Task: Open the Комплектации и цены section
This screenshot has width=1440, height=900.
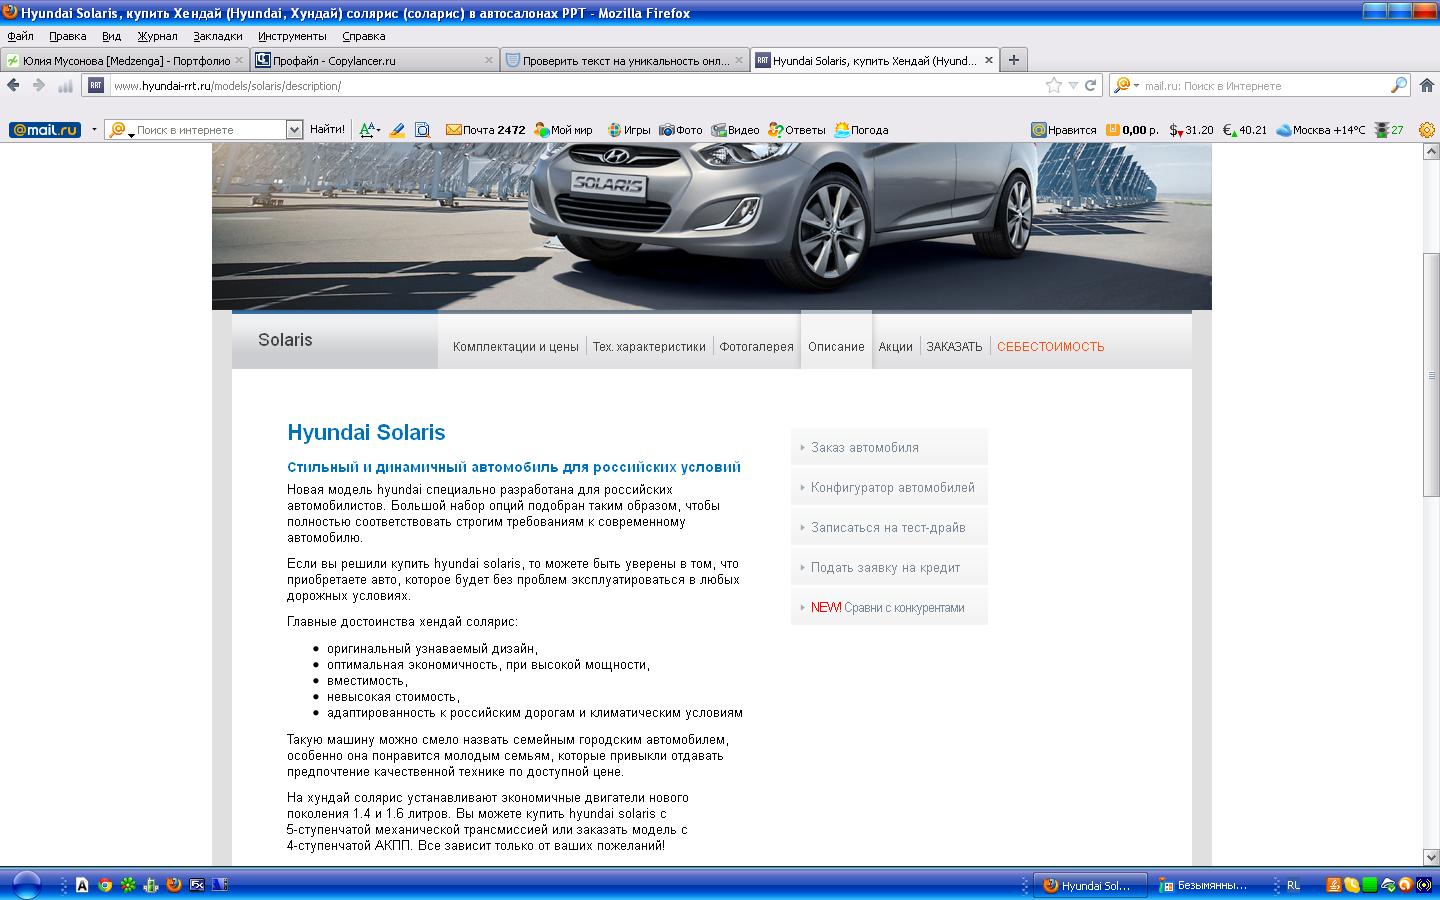Action: click(x=516, y=347)
